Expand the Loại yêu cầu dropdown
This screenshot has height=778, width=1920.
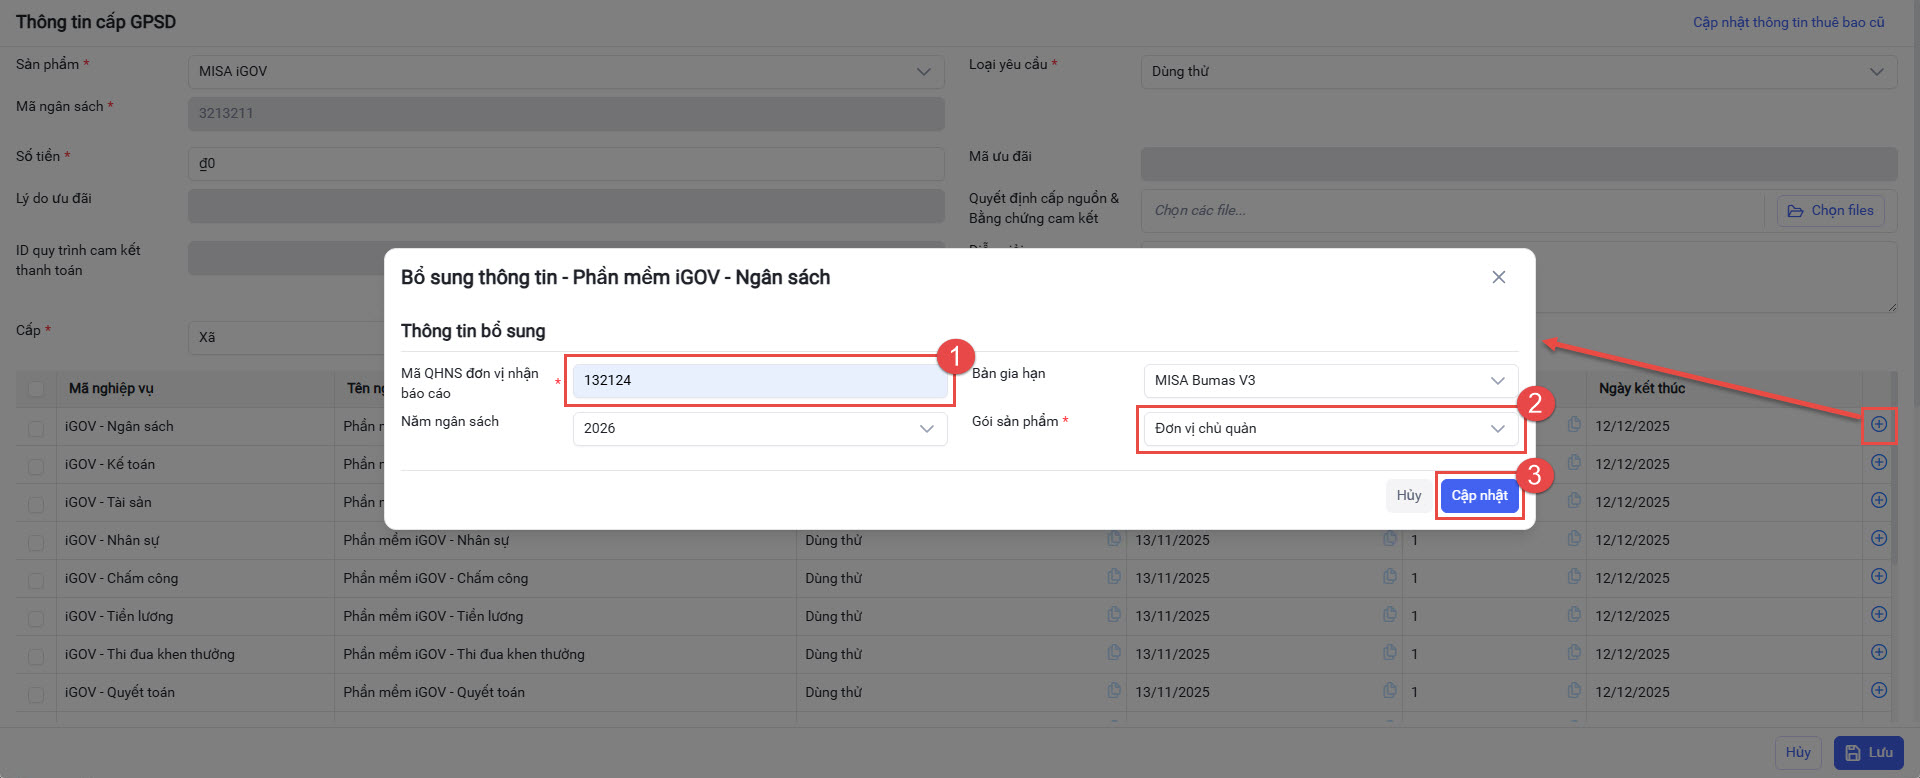click(1518, 71)
